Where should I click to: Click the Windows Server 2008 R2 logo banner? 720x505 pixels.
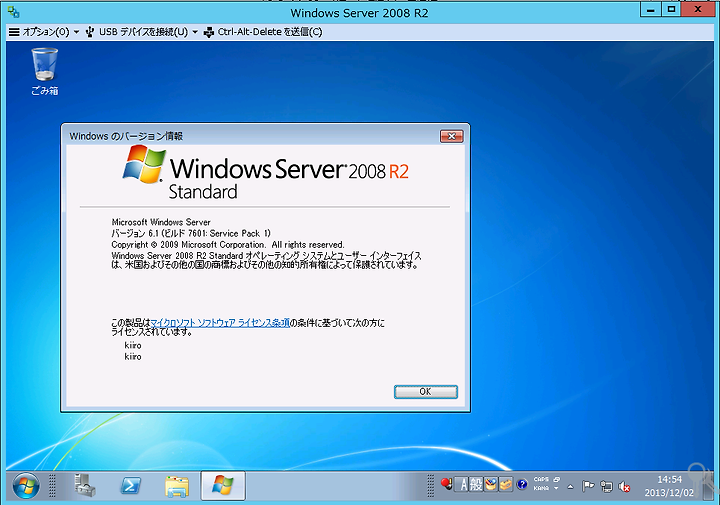pos(265,173)
